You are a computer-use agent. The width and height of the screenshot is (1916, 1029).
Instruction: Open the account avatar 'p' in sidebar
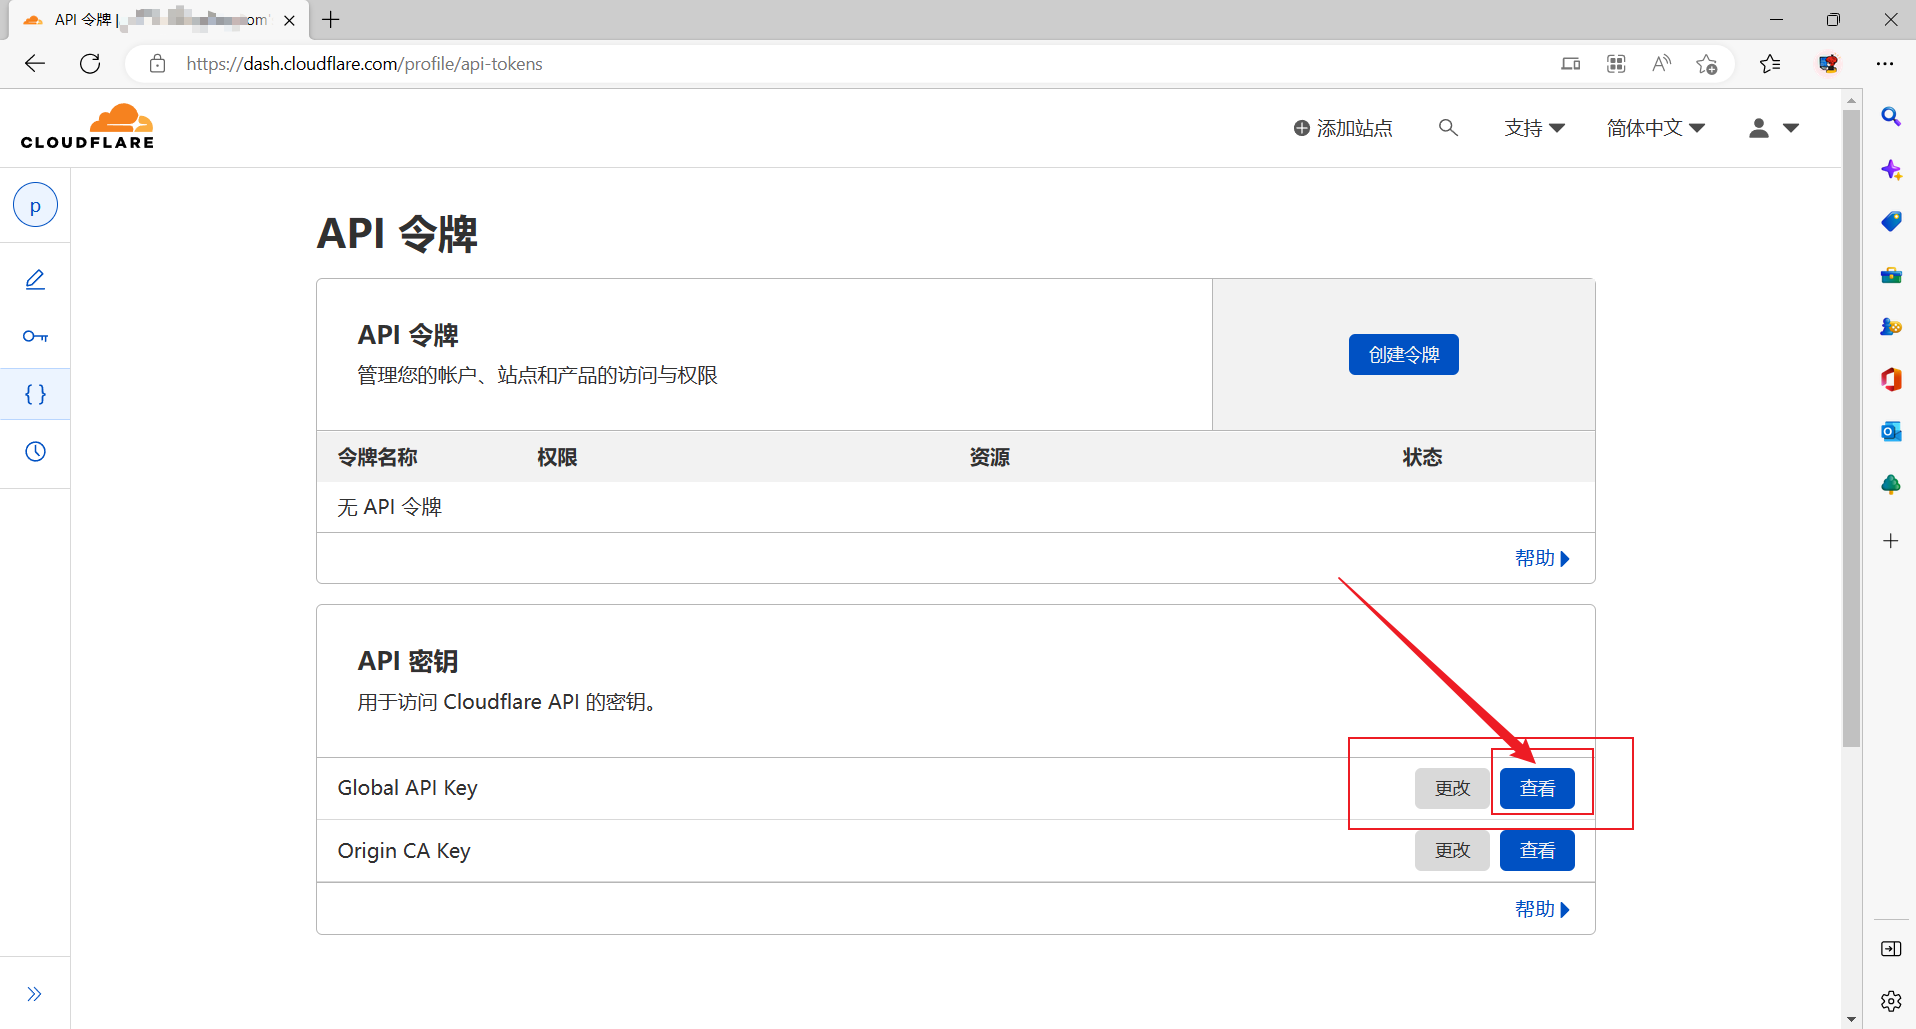coord(35,206)
